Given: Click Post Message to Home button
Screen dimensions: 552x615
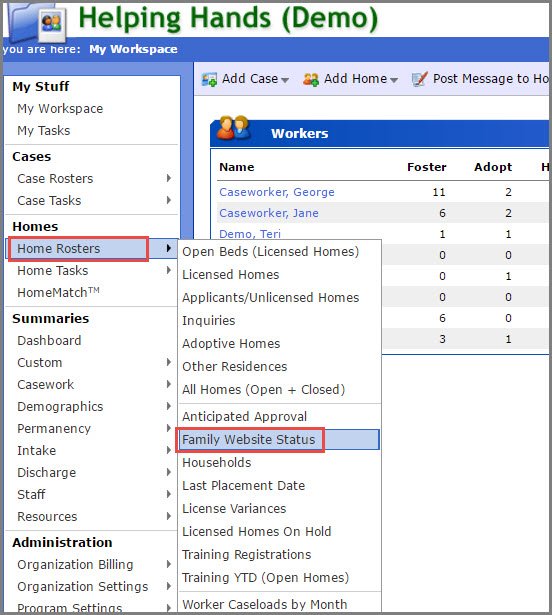Looking at the screenshot, I should tap(480, 79).
